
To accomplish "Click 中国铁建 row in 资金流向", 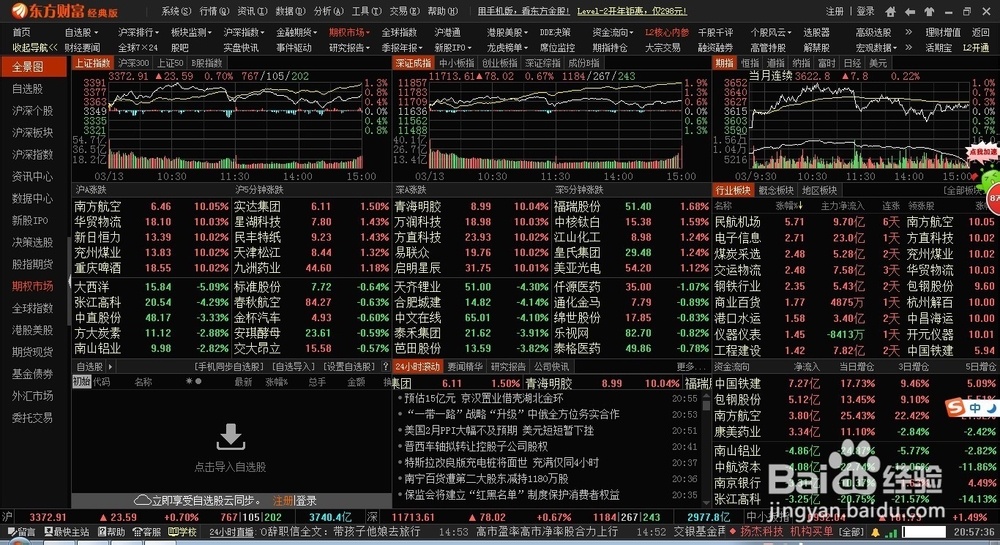I will tap(855, 384).
